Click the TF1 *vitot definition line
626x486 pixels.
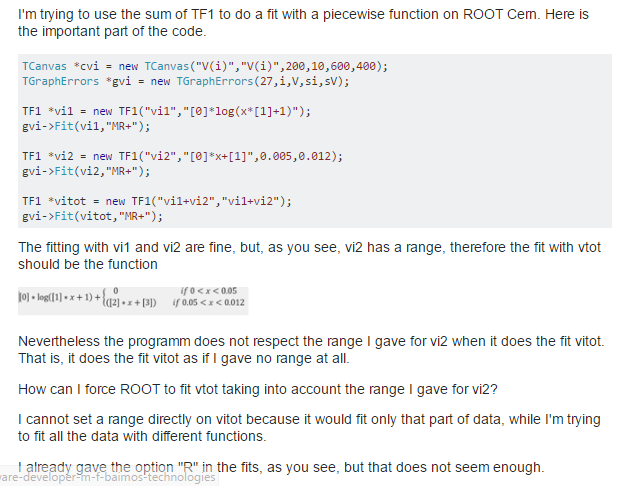157,201
